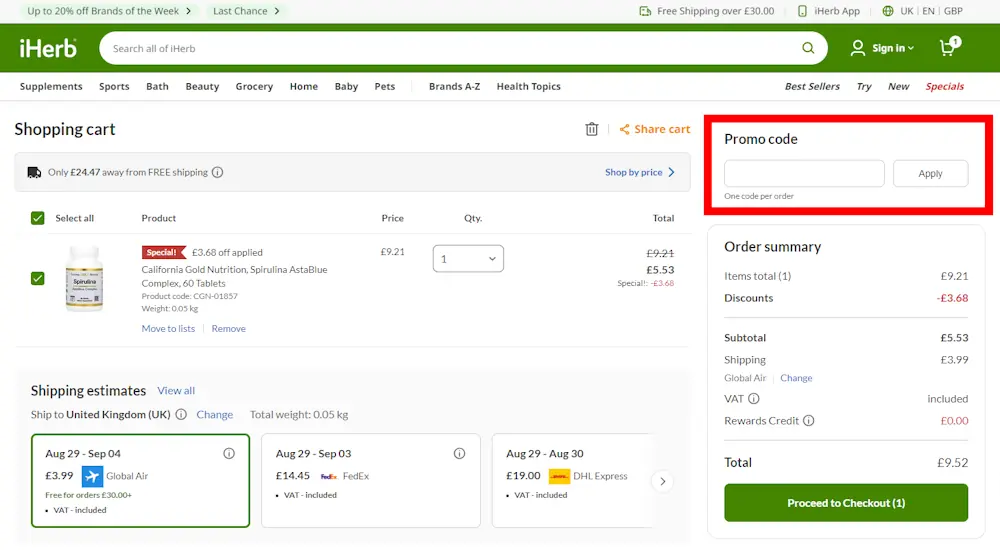
Task: Click the iHerb logo
Action: click(x=48, y=48)
